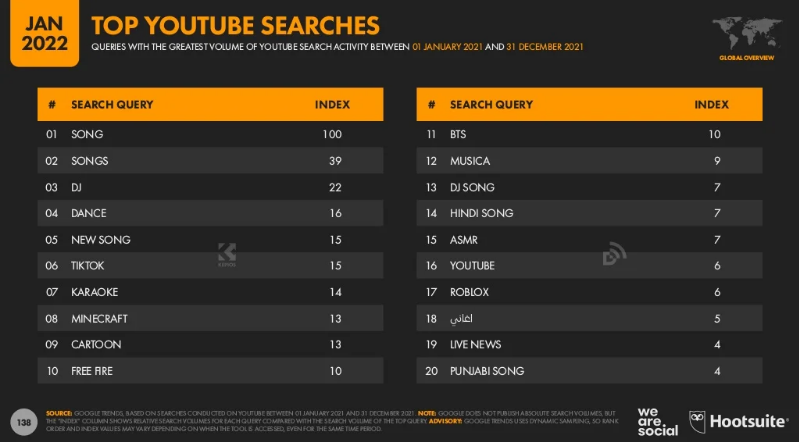Click the Hootsuite owl logo icon
This screenshot has height=442, width=799.
click(x=697, y=422)
